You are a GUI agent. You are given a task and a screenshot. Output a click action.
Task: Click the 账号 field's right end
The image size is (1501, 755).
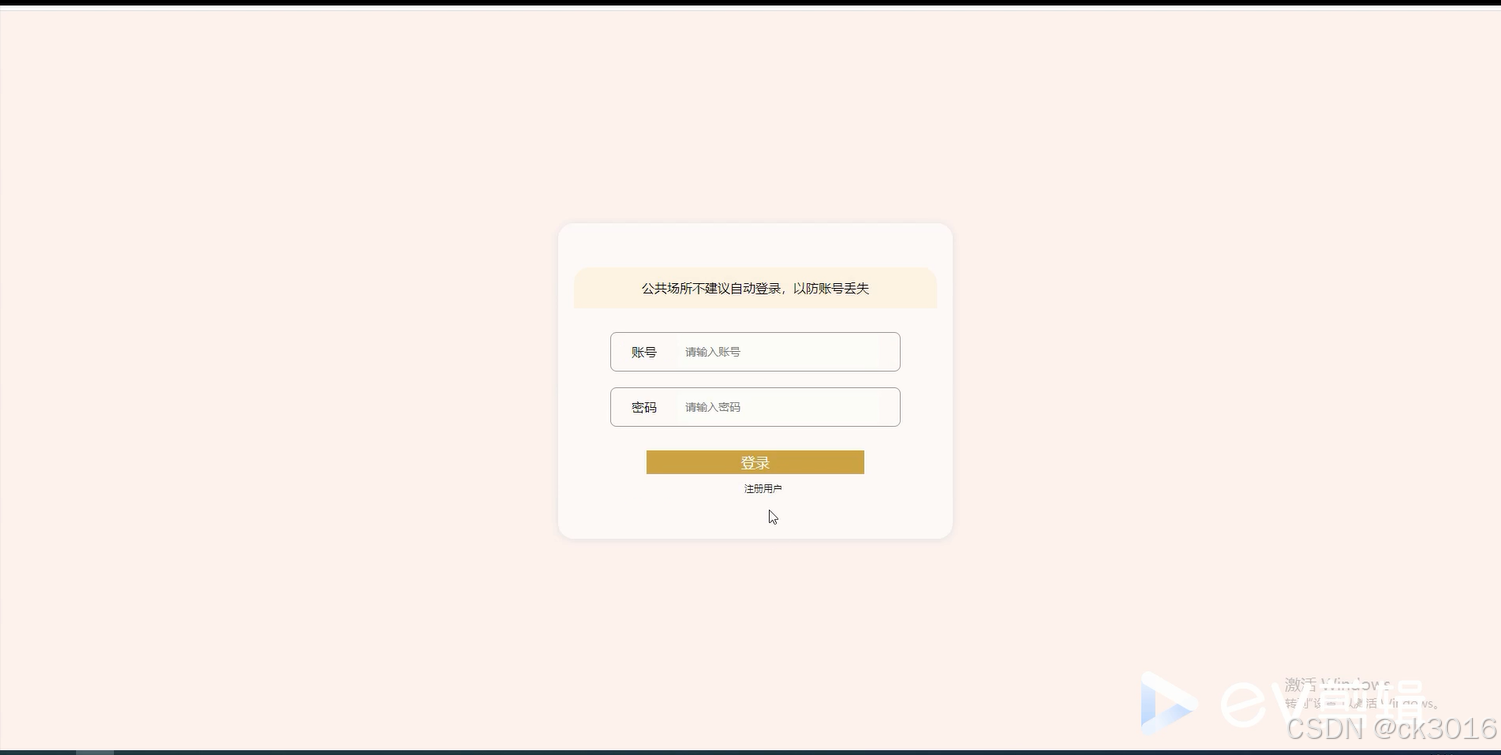coord(880,352)
